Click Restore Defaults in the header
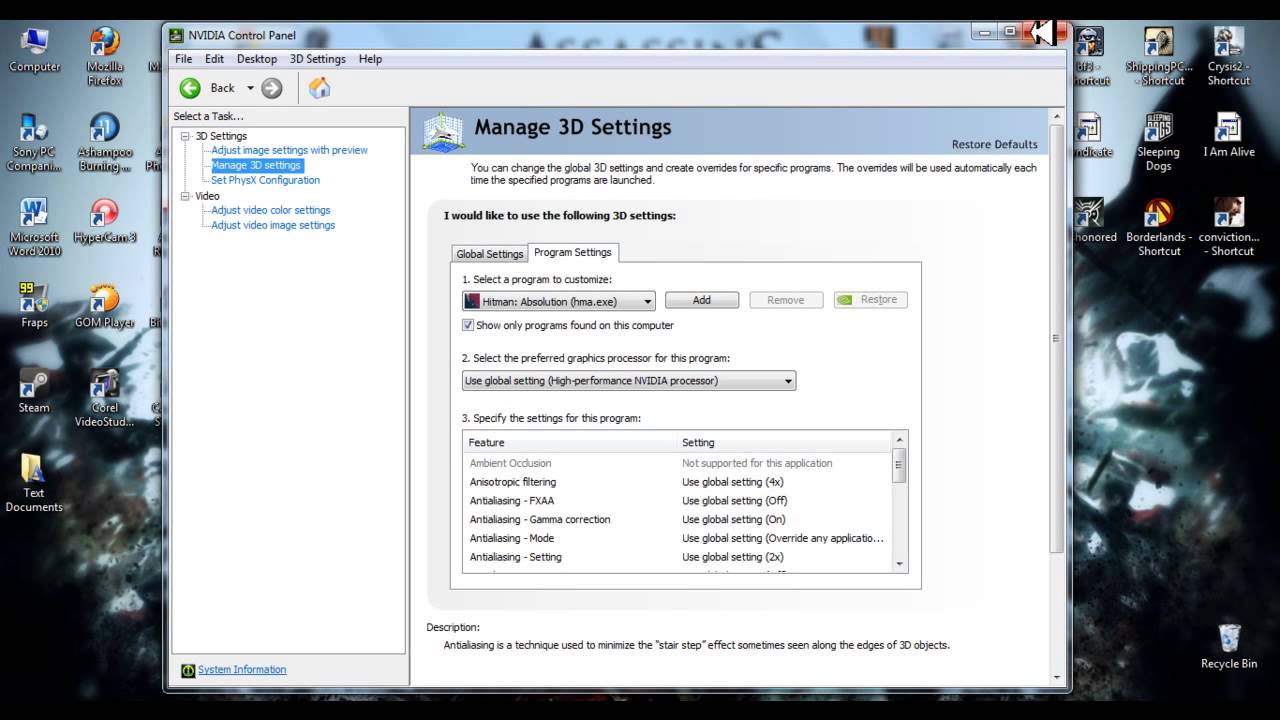Screen dimensions: 1280x720 [x=995, y=144]
